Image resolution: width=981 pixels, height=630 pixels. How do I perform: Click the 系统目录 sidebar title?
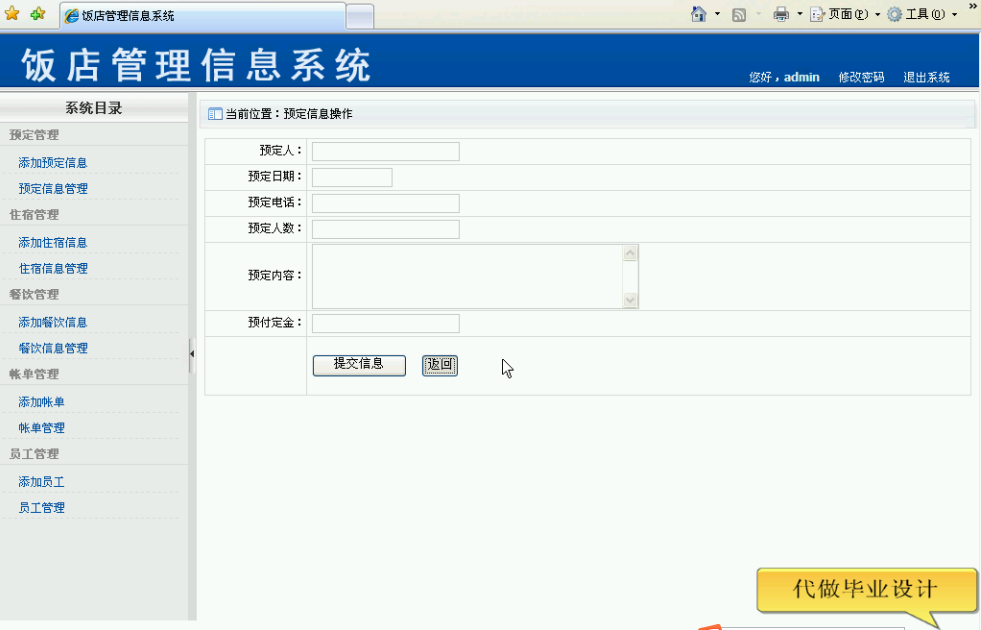point(94,108)
